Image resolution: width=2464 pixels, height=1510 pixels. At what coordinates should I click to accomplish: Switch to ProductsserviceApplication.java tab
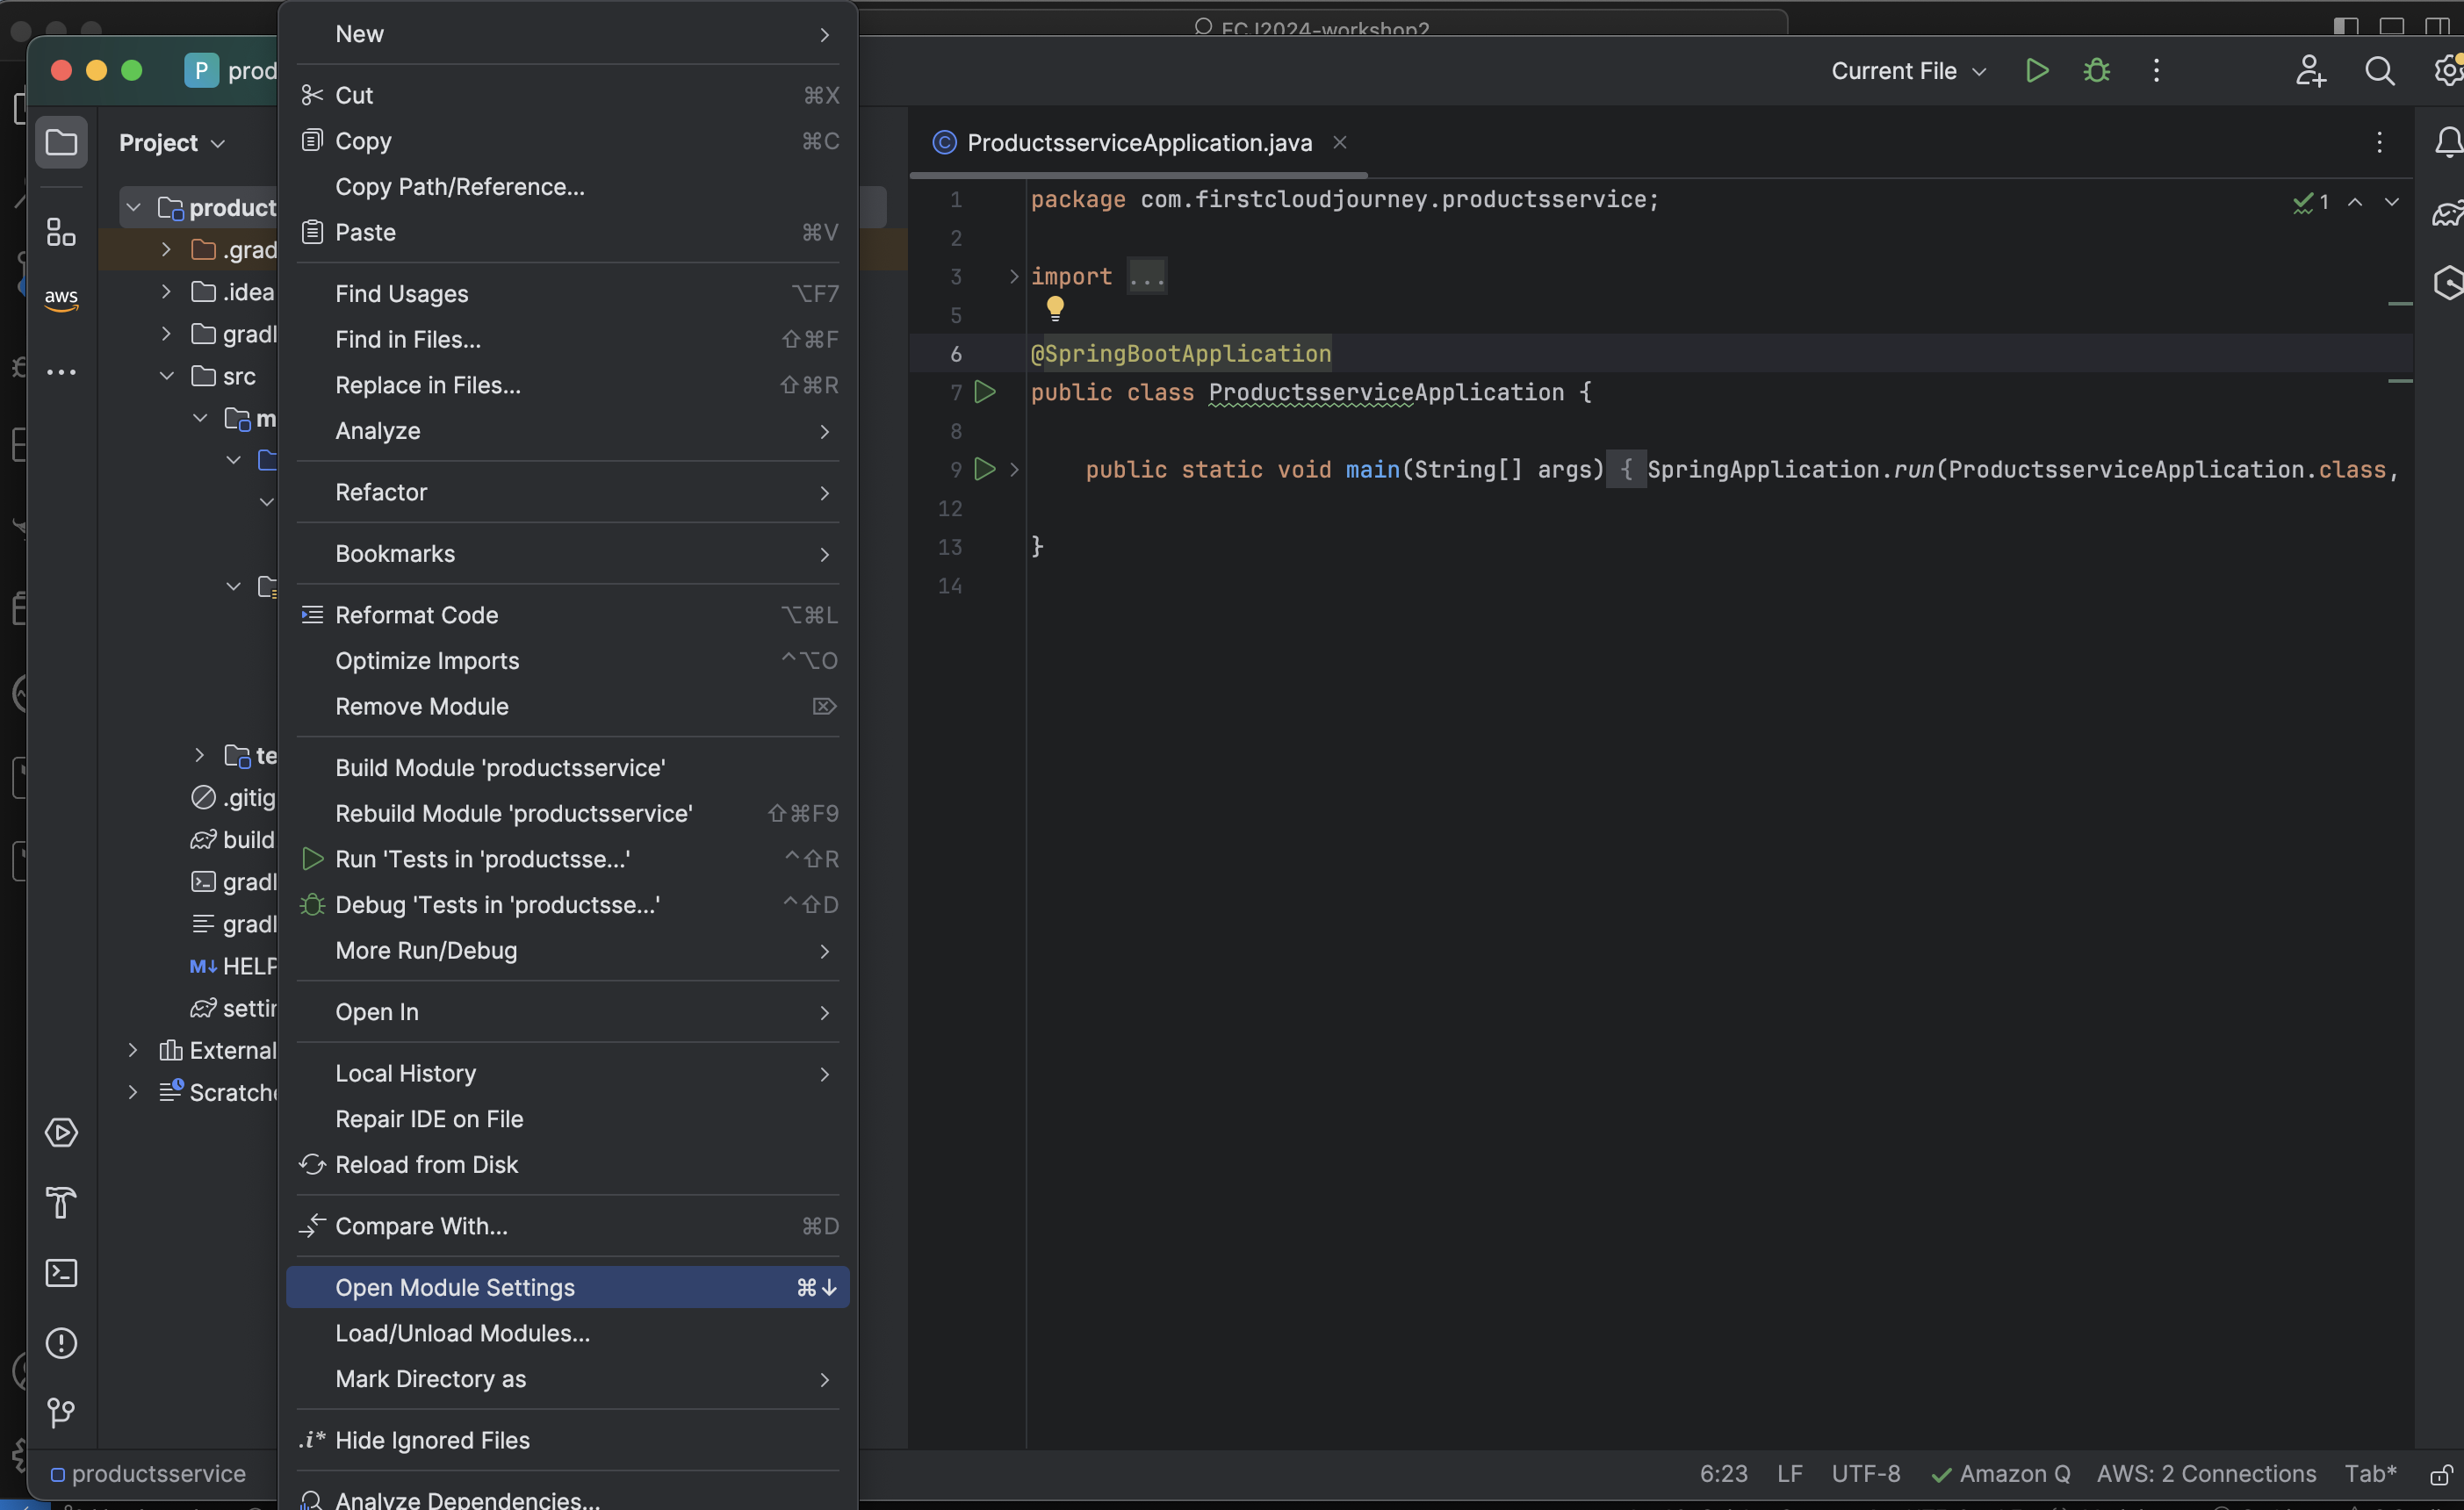pos(1138,142)
